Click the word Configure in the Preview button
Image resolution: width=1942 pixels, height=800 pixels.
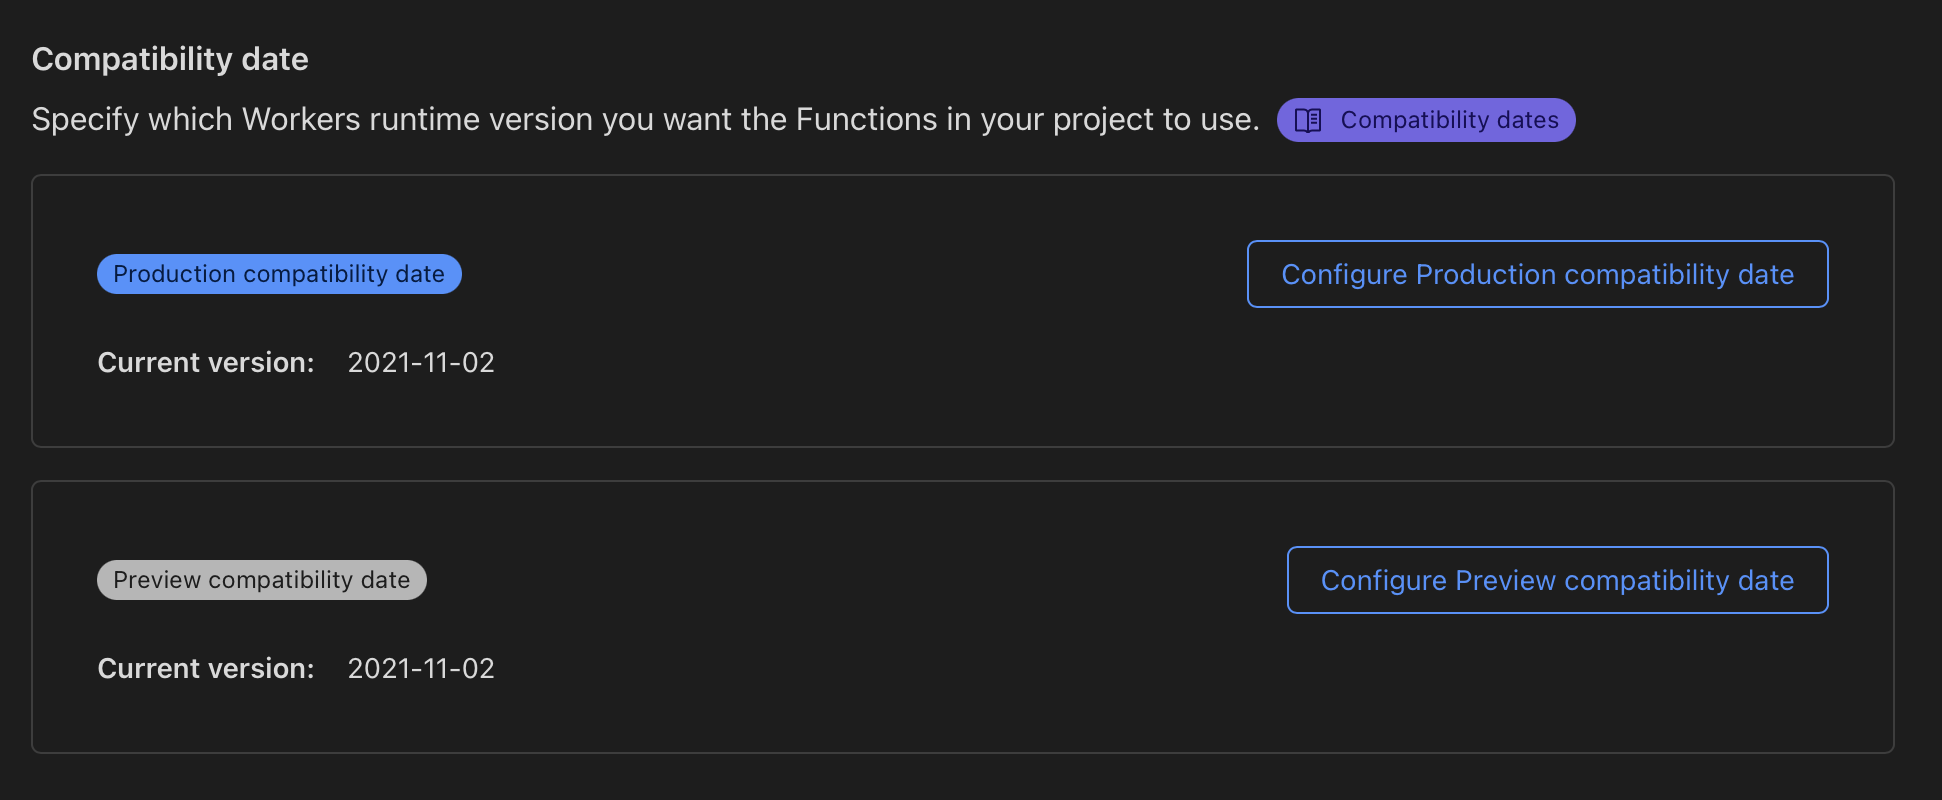coord(1383,580)
